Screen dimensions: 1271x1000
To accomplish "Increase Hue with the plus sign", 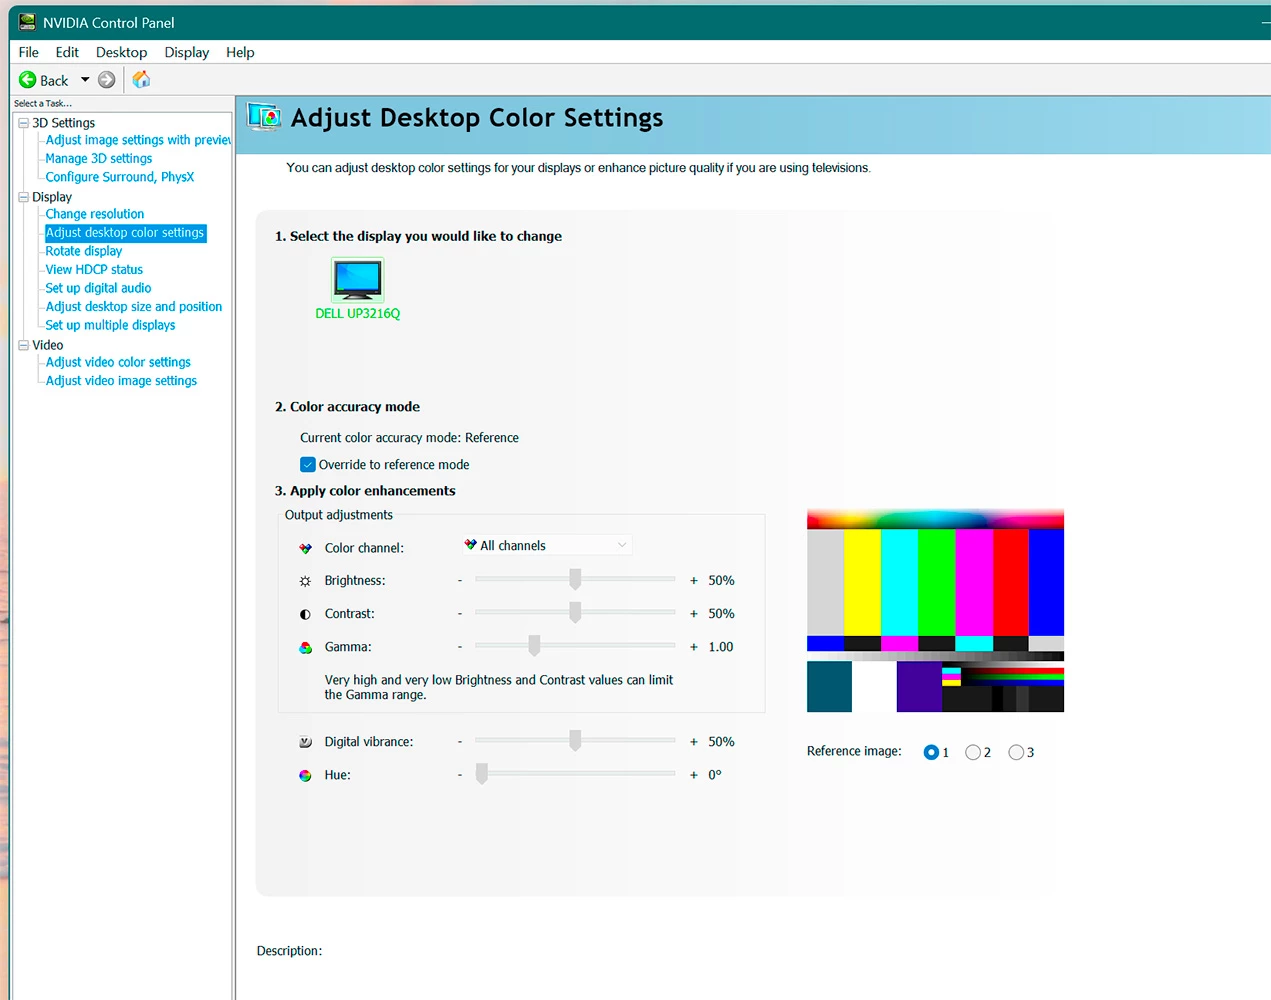I will coord(694,775).
